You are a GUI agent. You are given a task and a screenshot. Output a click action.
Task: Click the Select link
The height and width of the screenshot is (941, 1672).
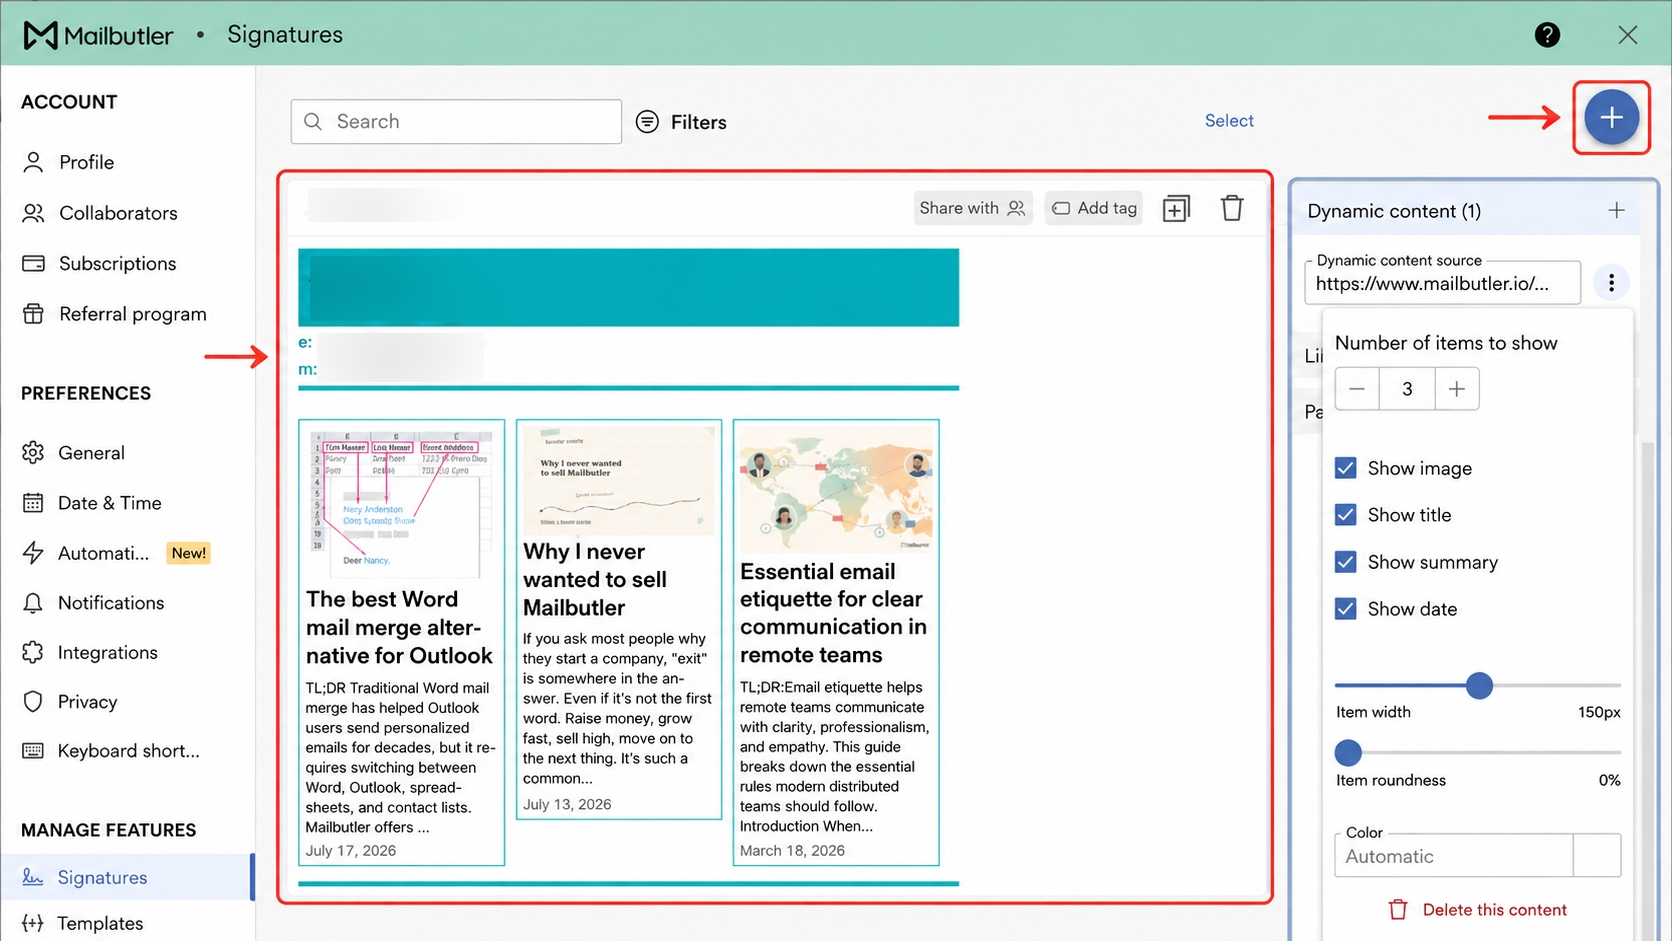point(1229,120)
